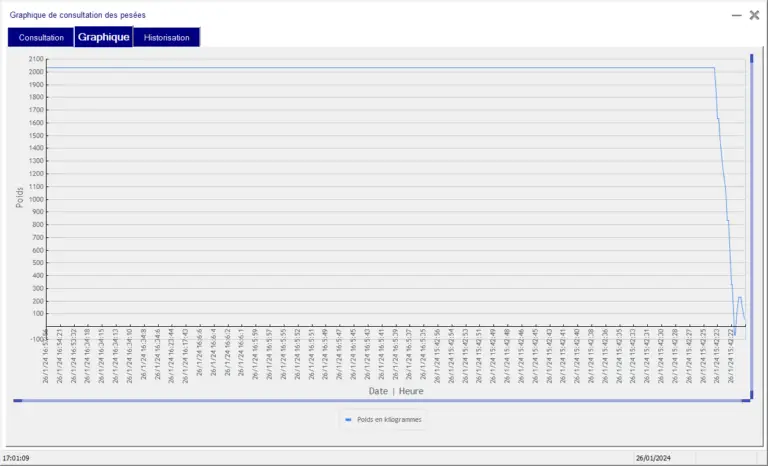Click the 300 value on the Y axis
The height and width of the screenshot is (466, 768).
click(38, 288)
